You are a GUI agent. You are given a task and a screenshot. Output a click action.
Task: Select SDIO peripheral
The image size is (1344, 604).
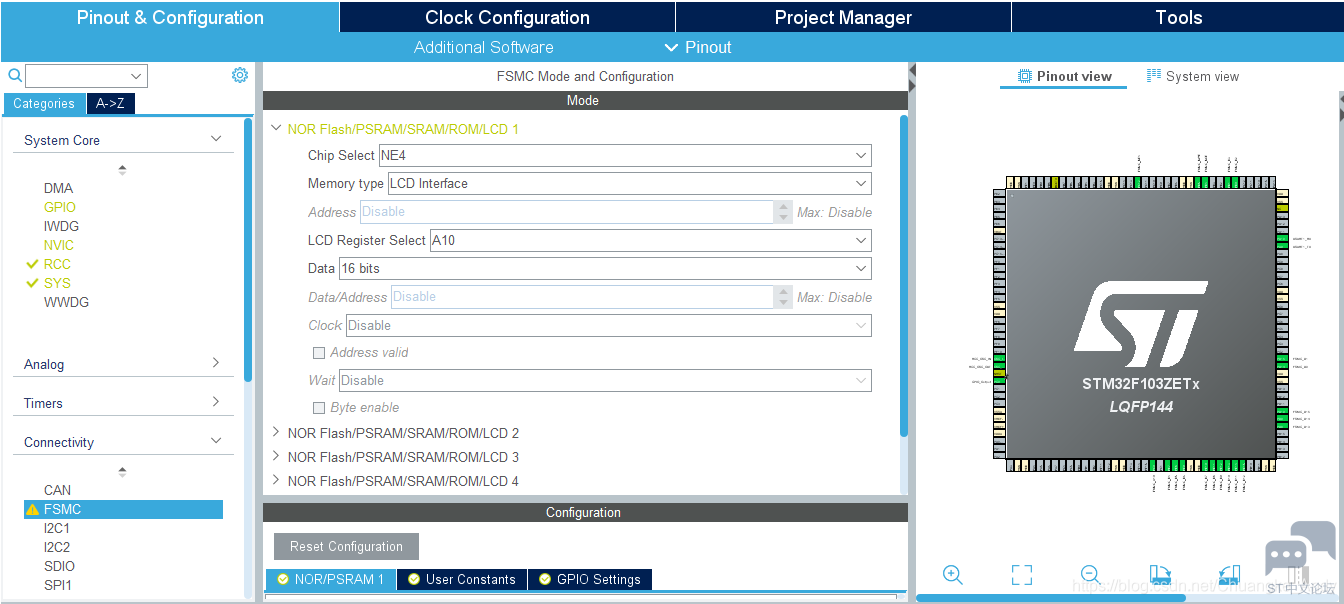[x=59, y=566]
